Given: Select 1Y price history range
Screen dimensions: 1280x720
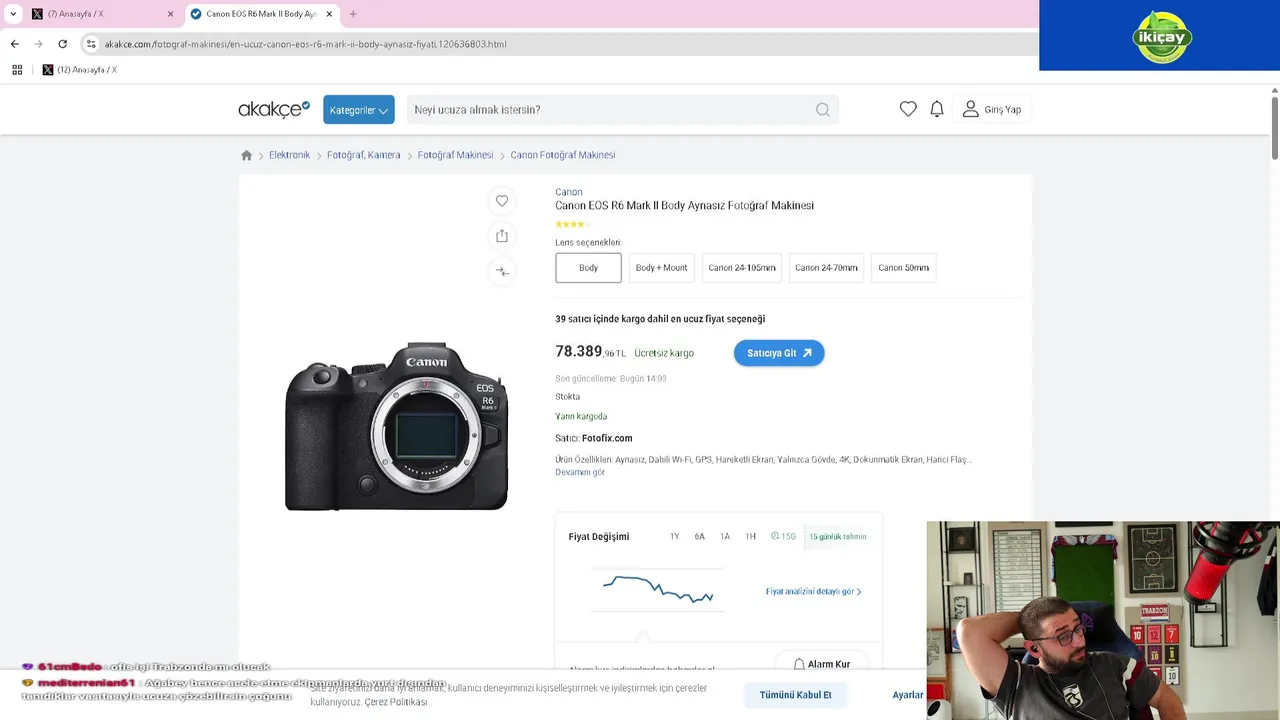Looking at the screenshot, I should coord(674,537).
